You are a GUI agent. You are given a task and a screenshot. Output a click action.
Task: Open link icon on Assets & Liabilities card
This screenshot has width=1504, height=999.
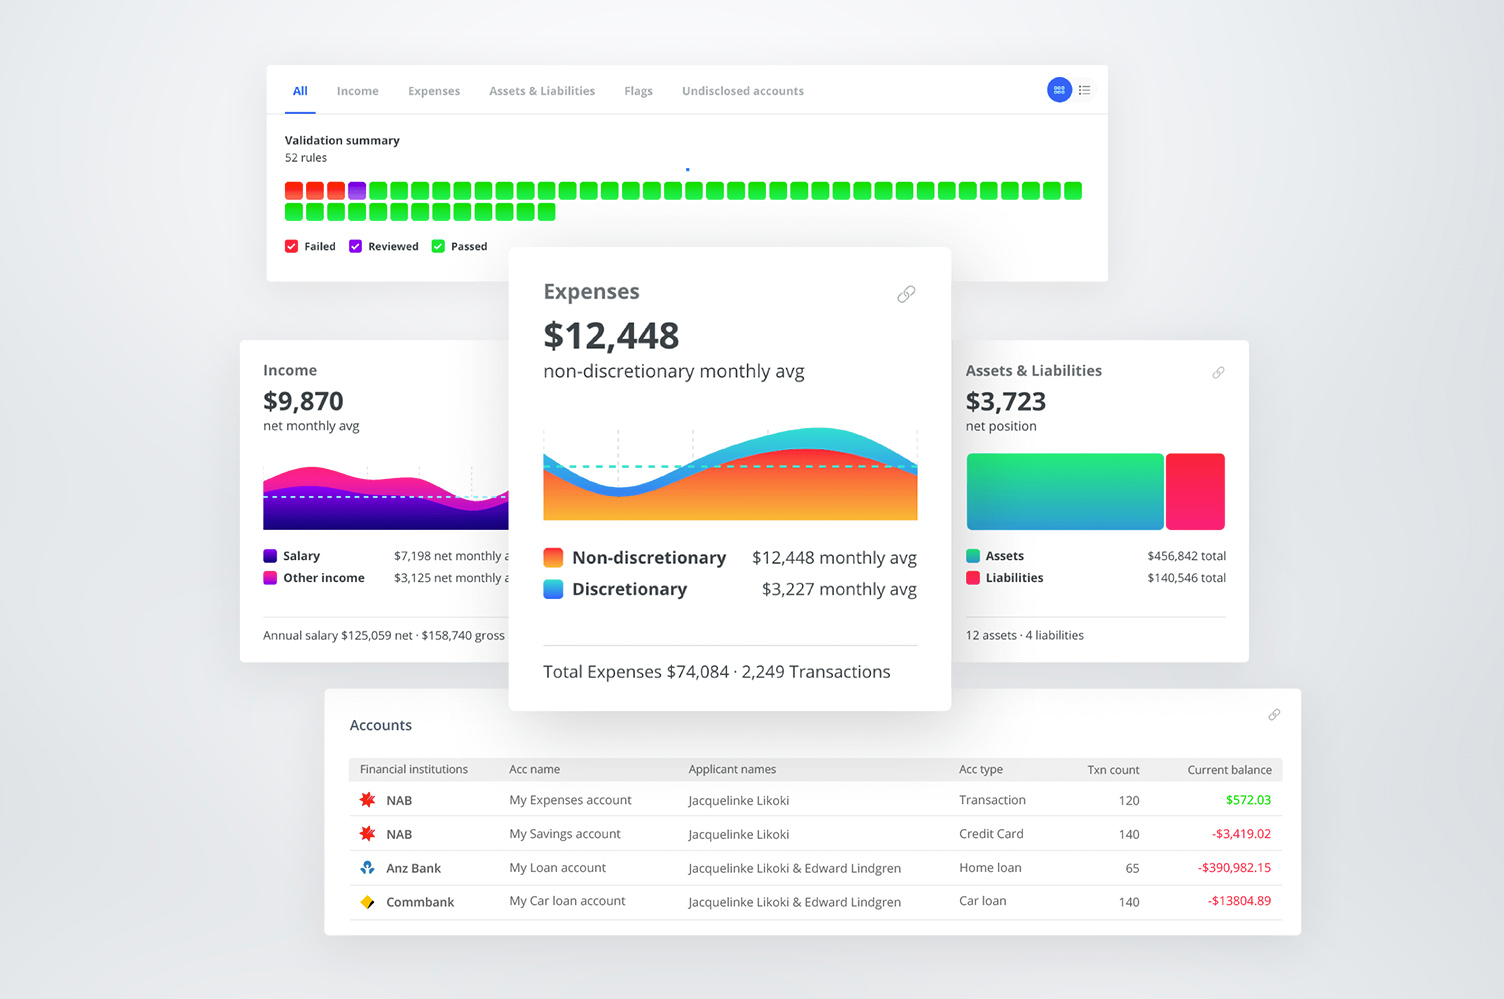point(1218,372)
